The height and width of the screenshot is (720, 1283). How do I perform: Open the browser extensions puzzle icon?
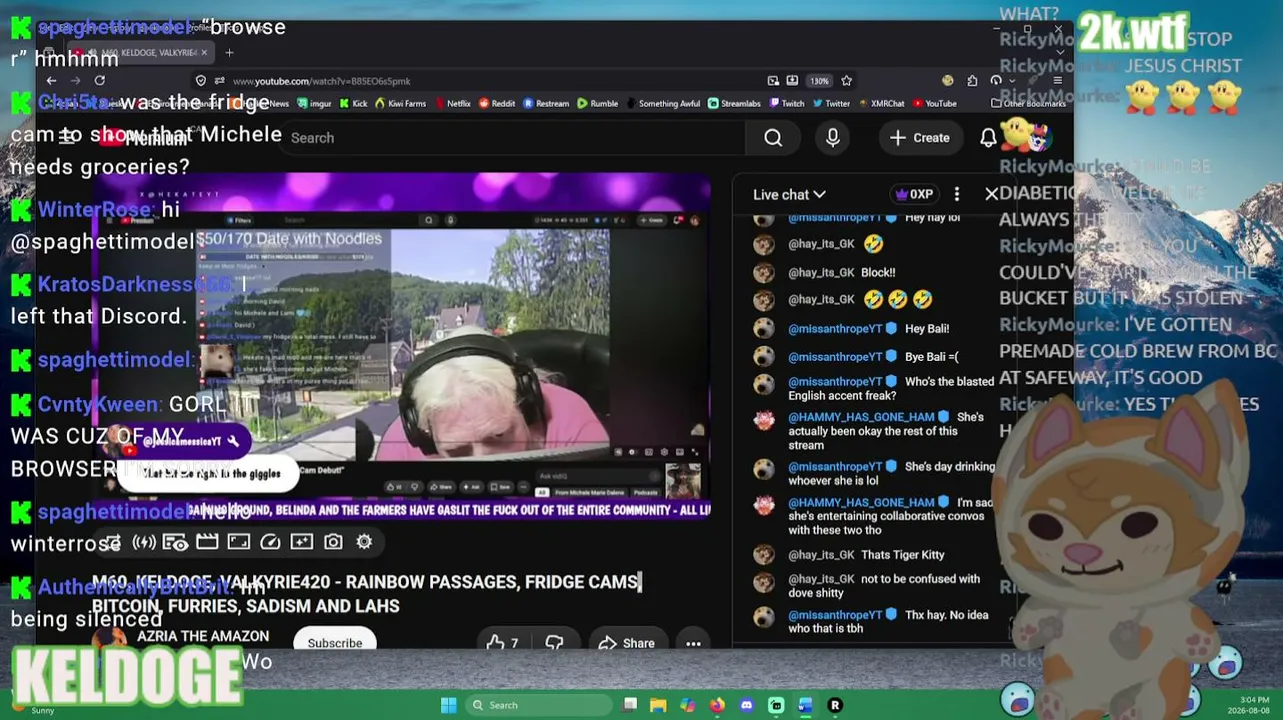pyautogui.click(x=971, y=81)
